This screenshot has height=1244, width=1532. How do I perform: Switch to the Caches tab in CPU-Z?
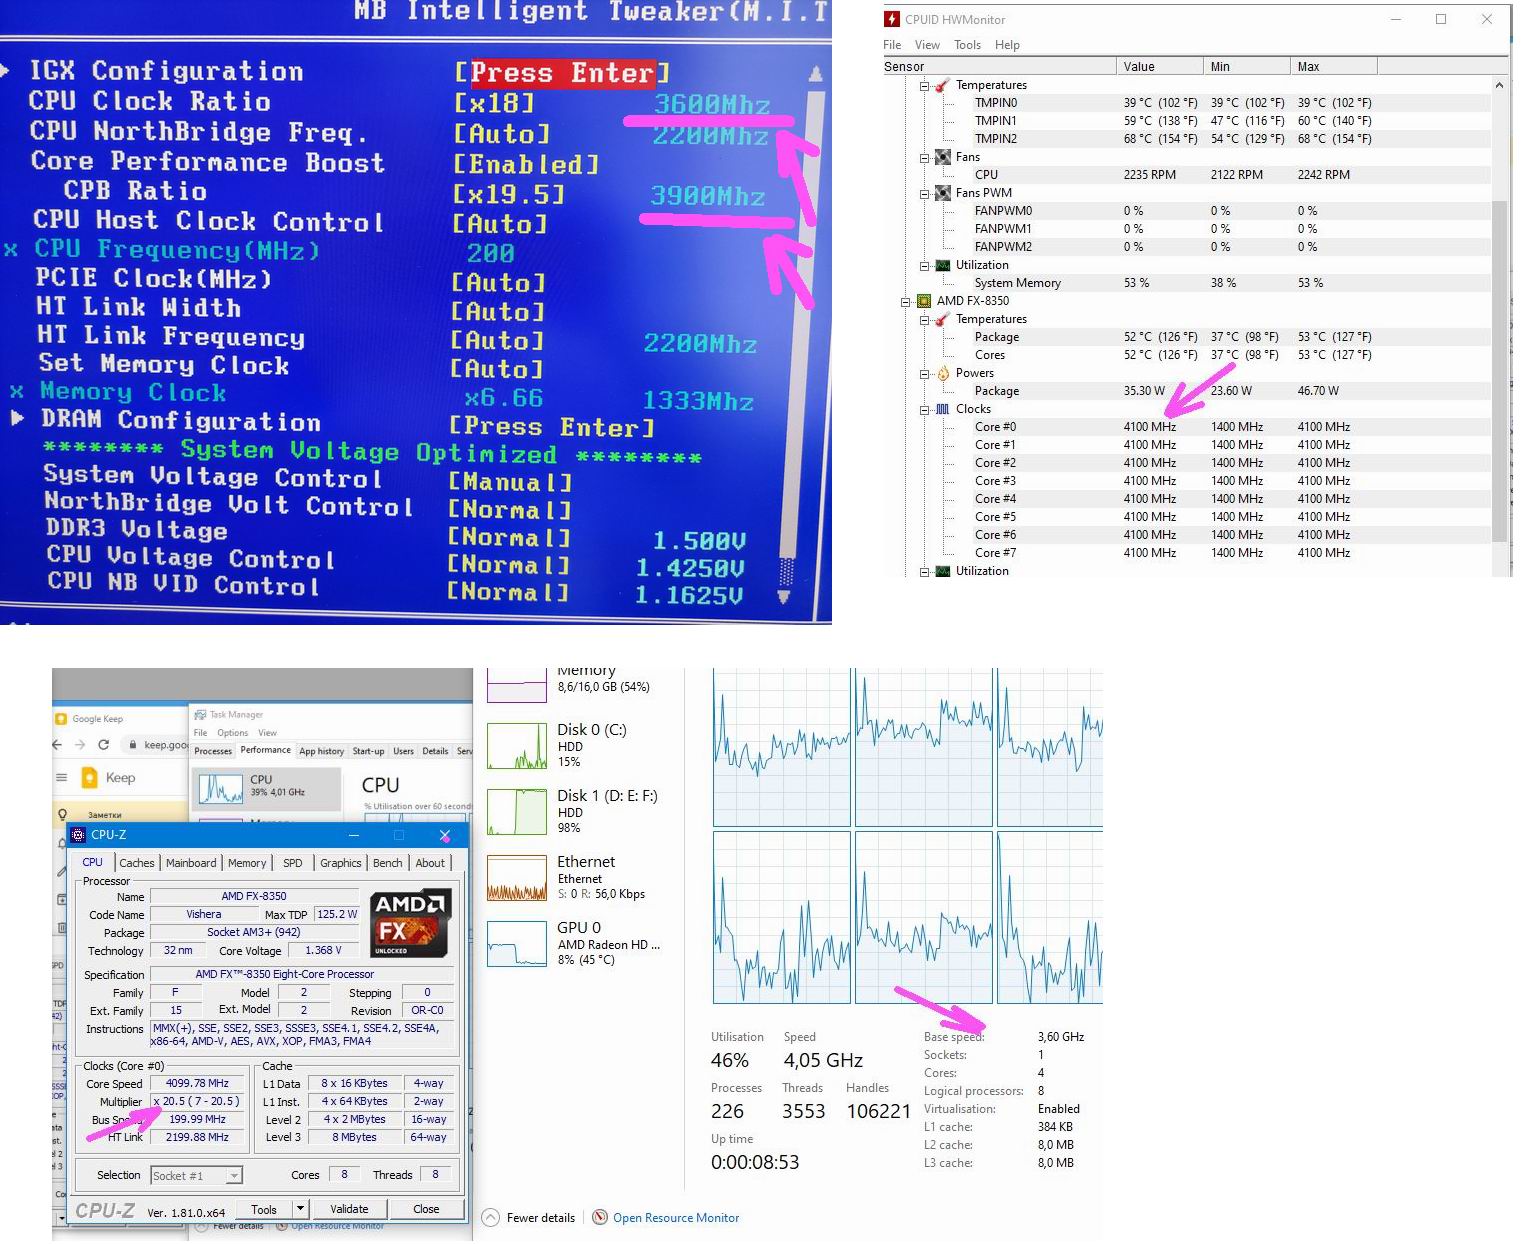point(137,863)
